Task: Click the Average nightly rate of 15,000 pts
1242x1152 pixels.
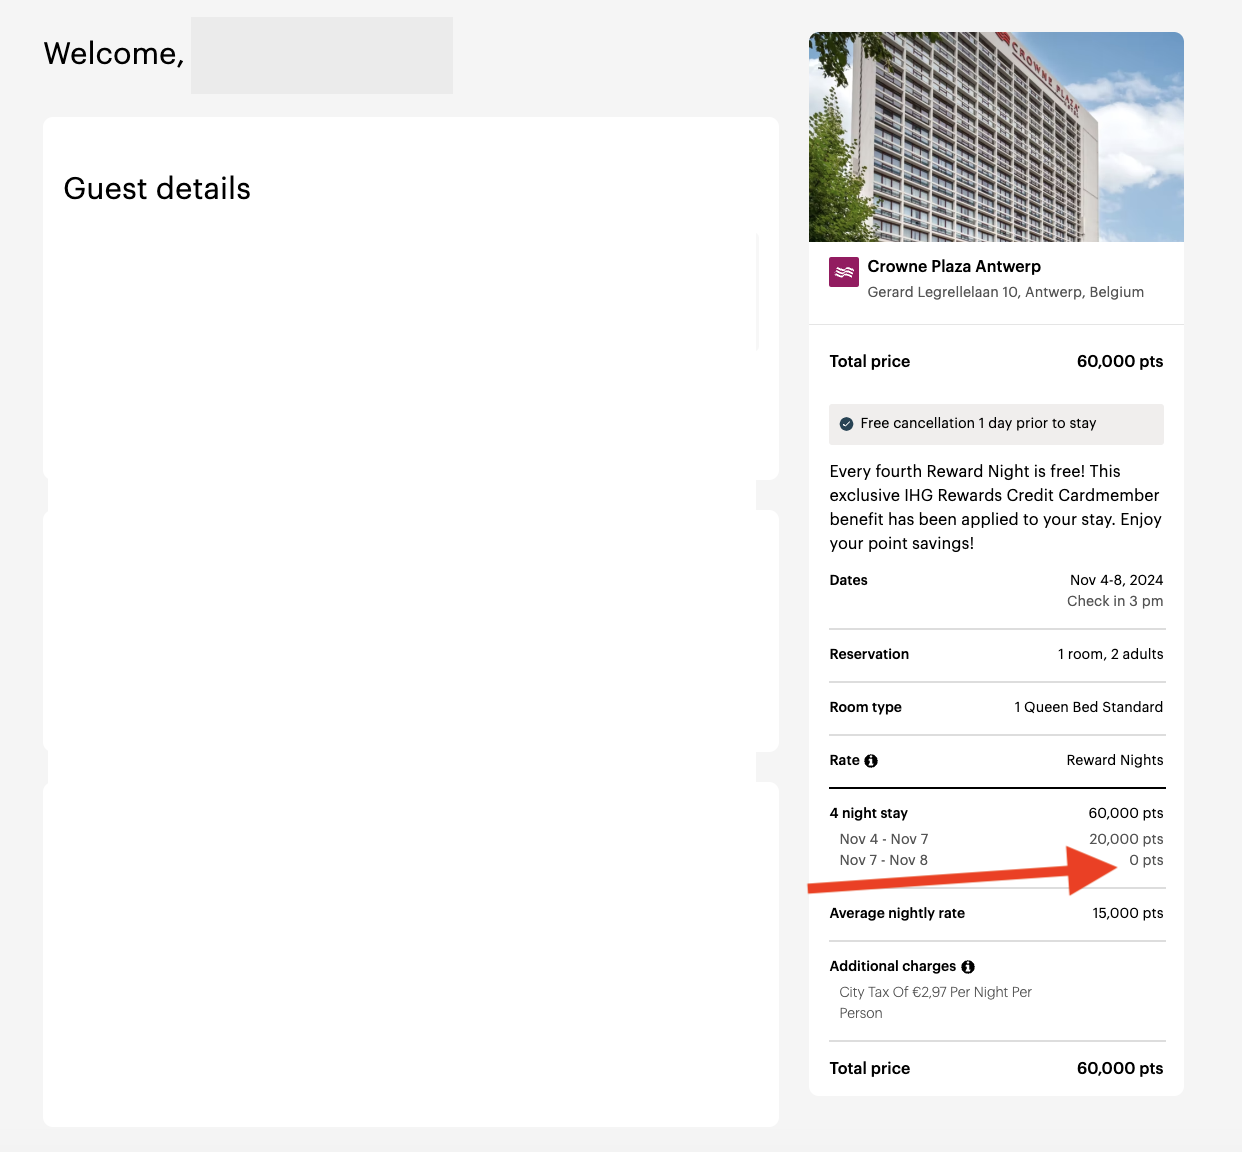Action: (x=897, y=913)
